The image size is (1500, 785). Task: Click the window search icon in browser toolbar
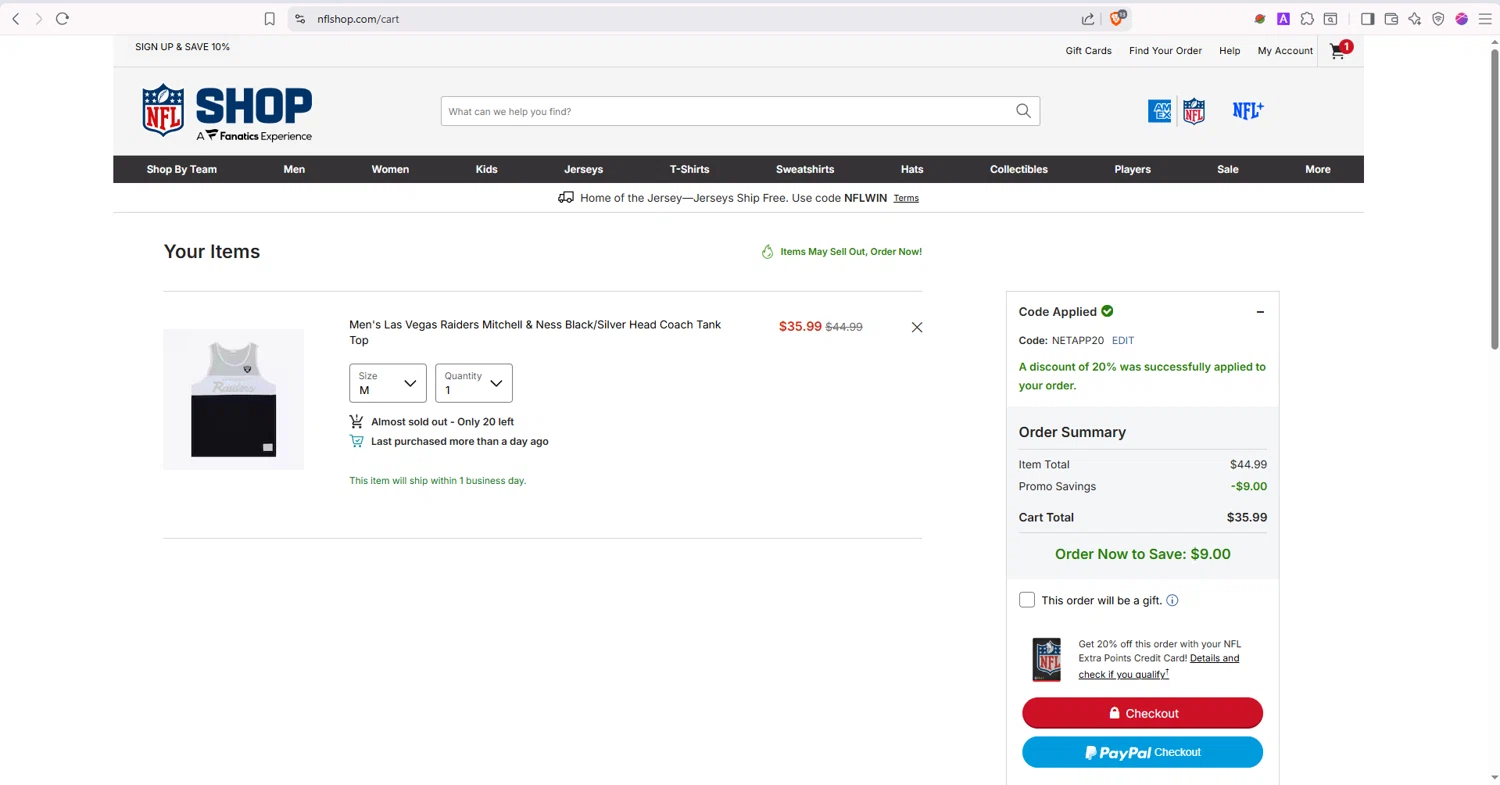[x=1331, y=19]
